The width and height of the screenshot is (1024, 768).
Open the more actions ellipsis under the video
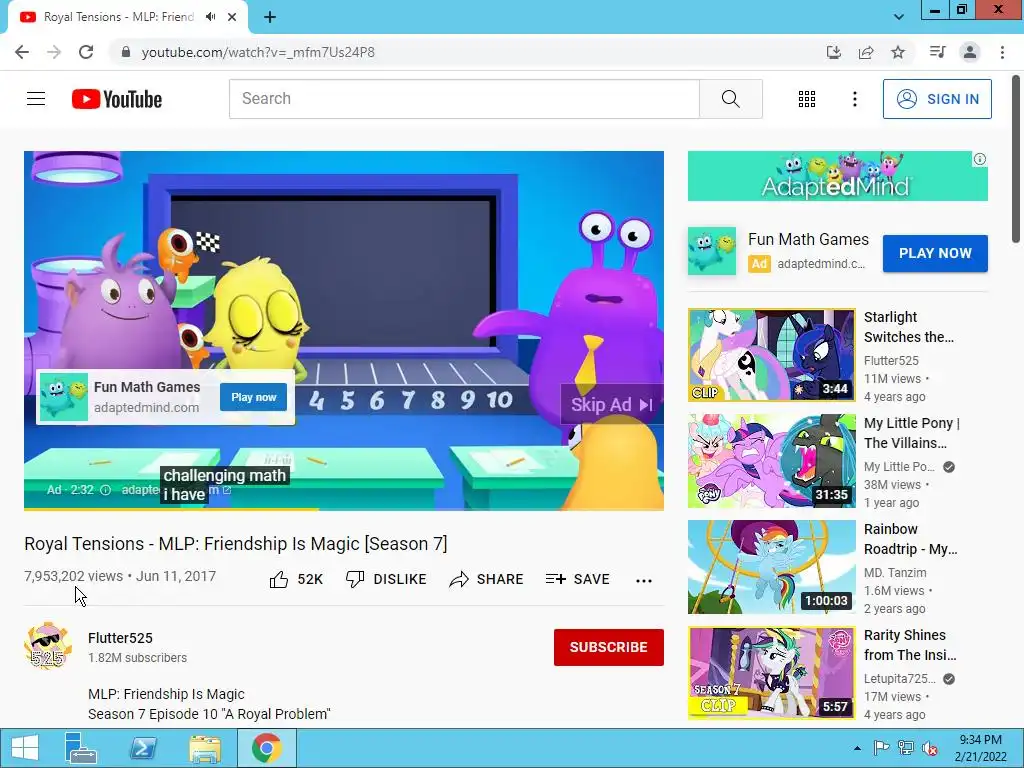click(x=644, y=580)
